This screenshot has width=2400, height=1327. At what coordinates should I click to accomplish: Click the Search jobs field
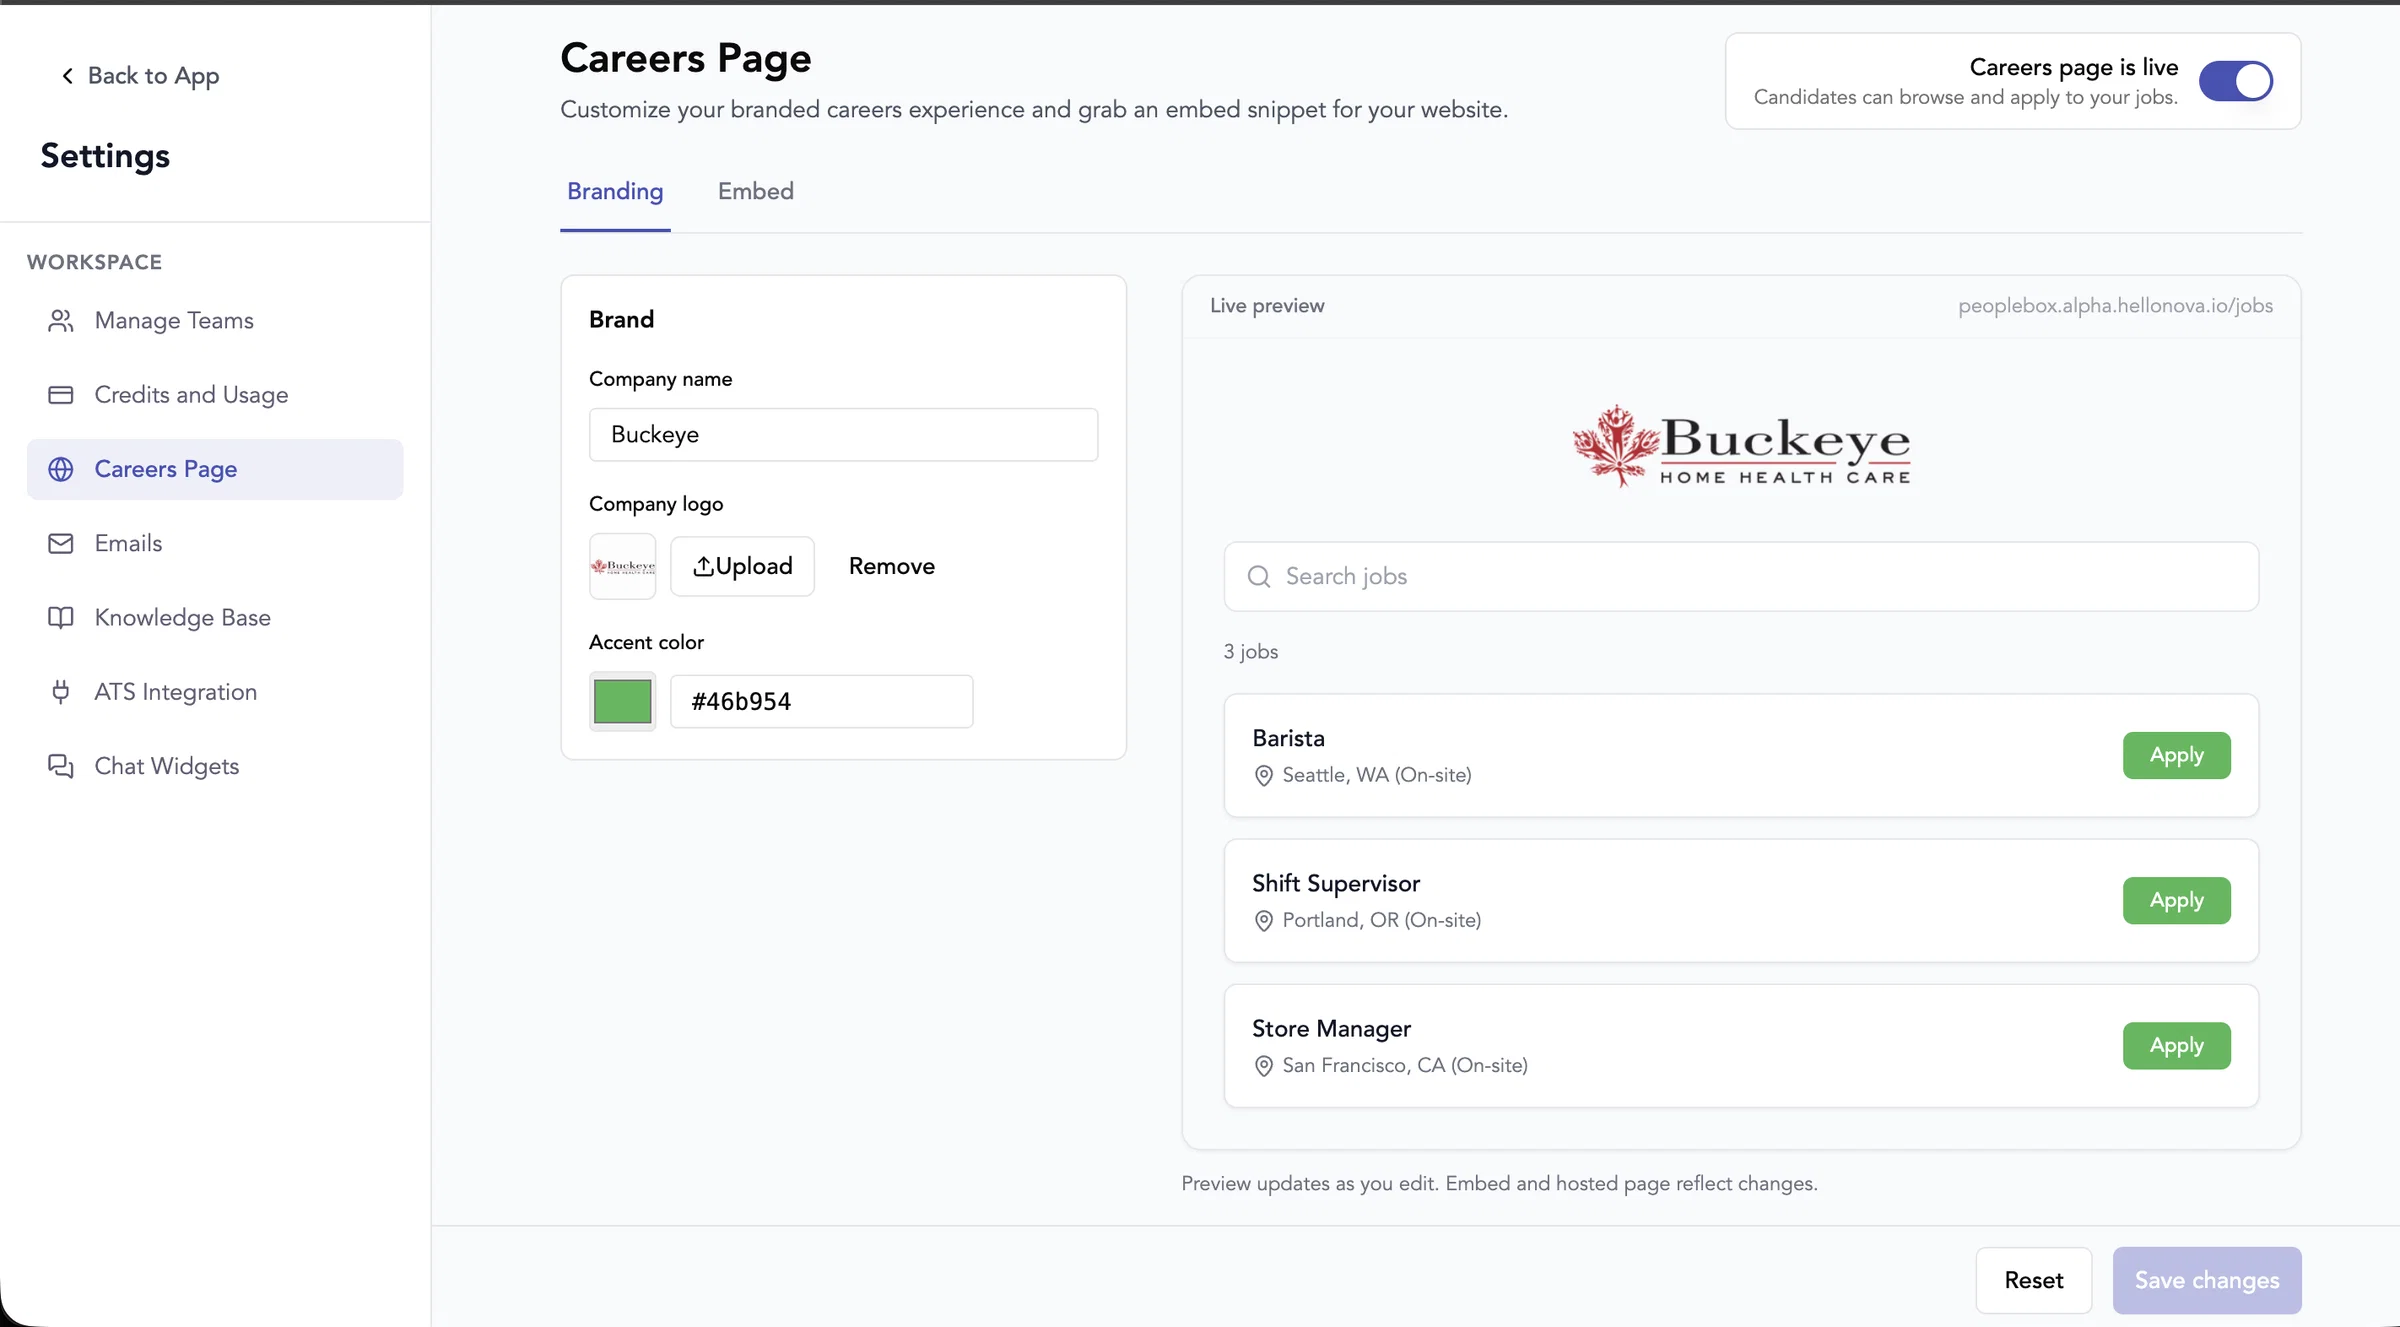point(1741,577)
